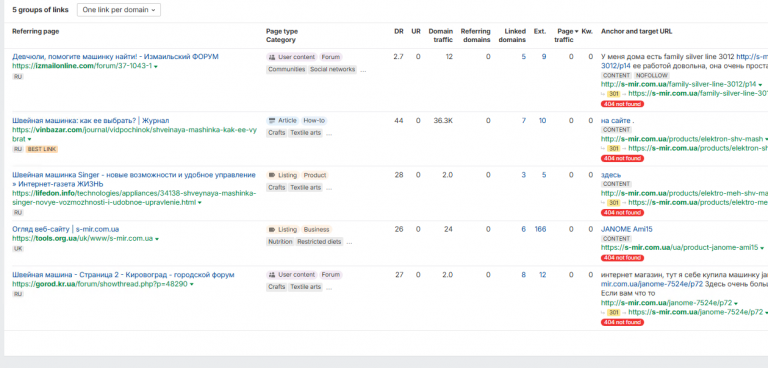Open the lifedon.info technologies URL
Image resolution: width=768 pixels, height=368 pixels.
(x=134, y=197)
